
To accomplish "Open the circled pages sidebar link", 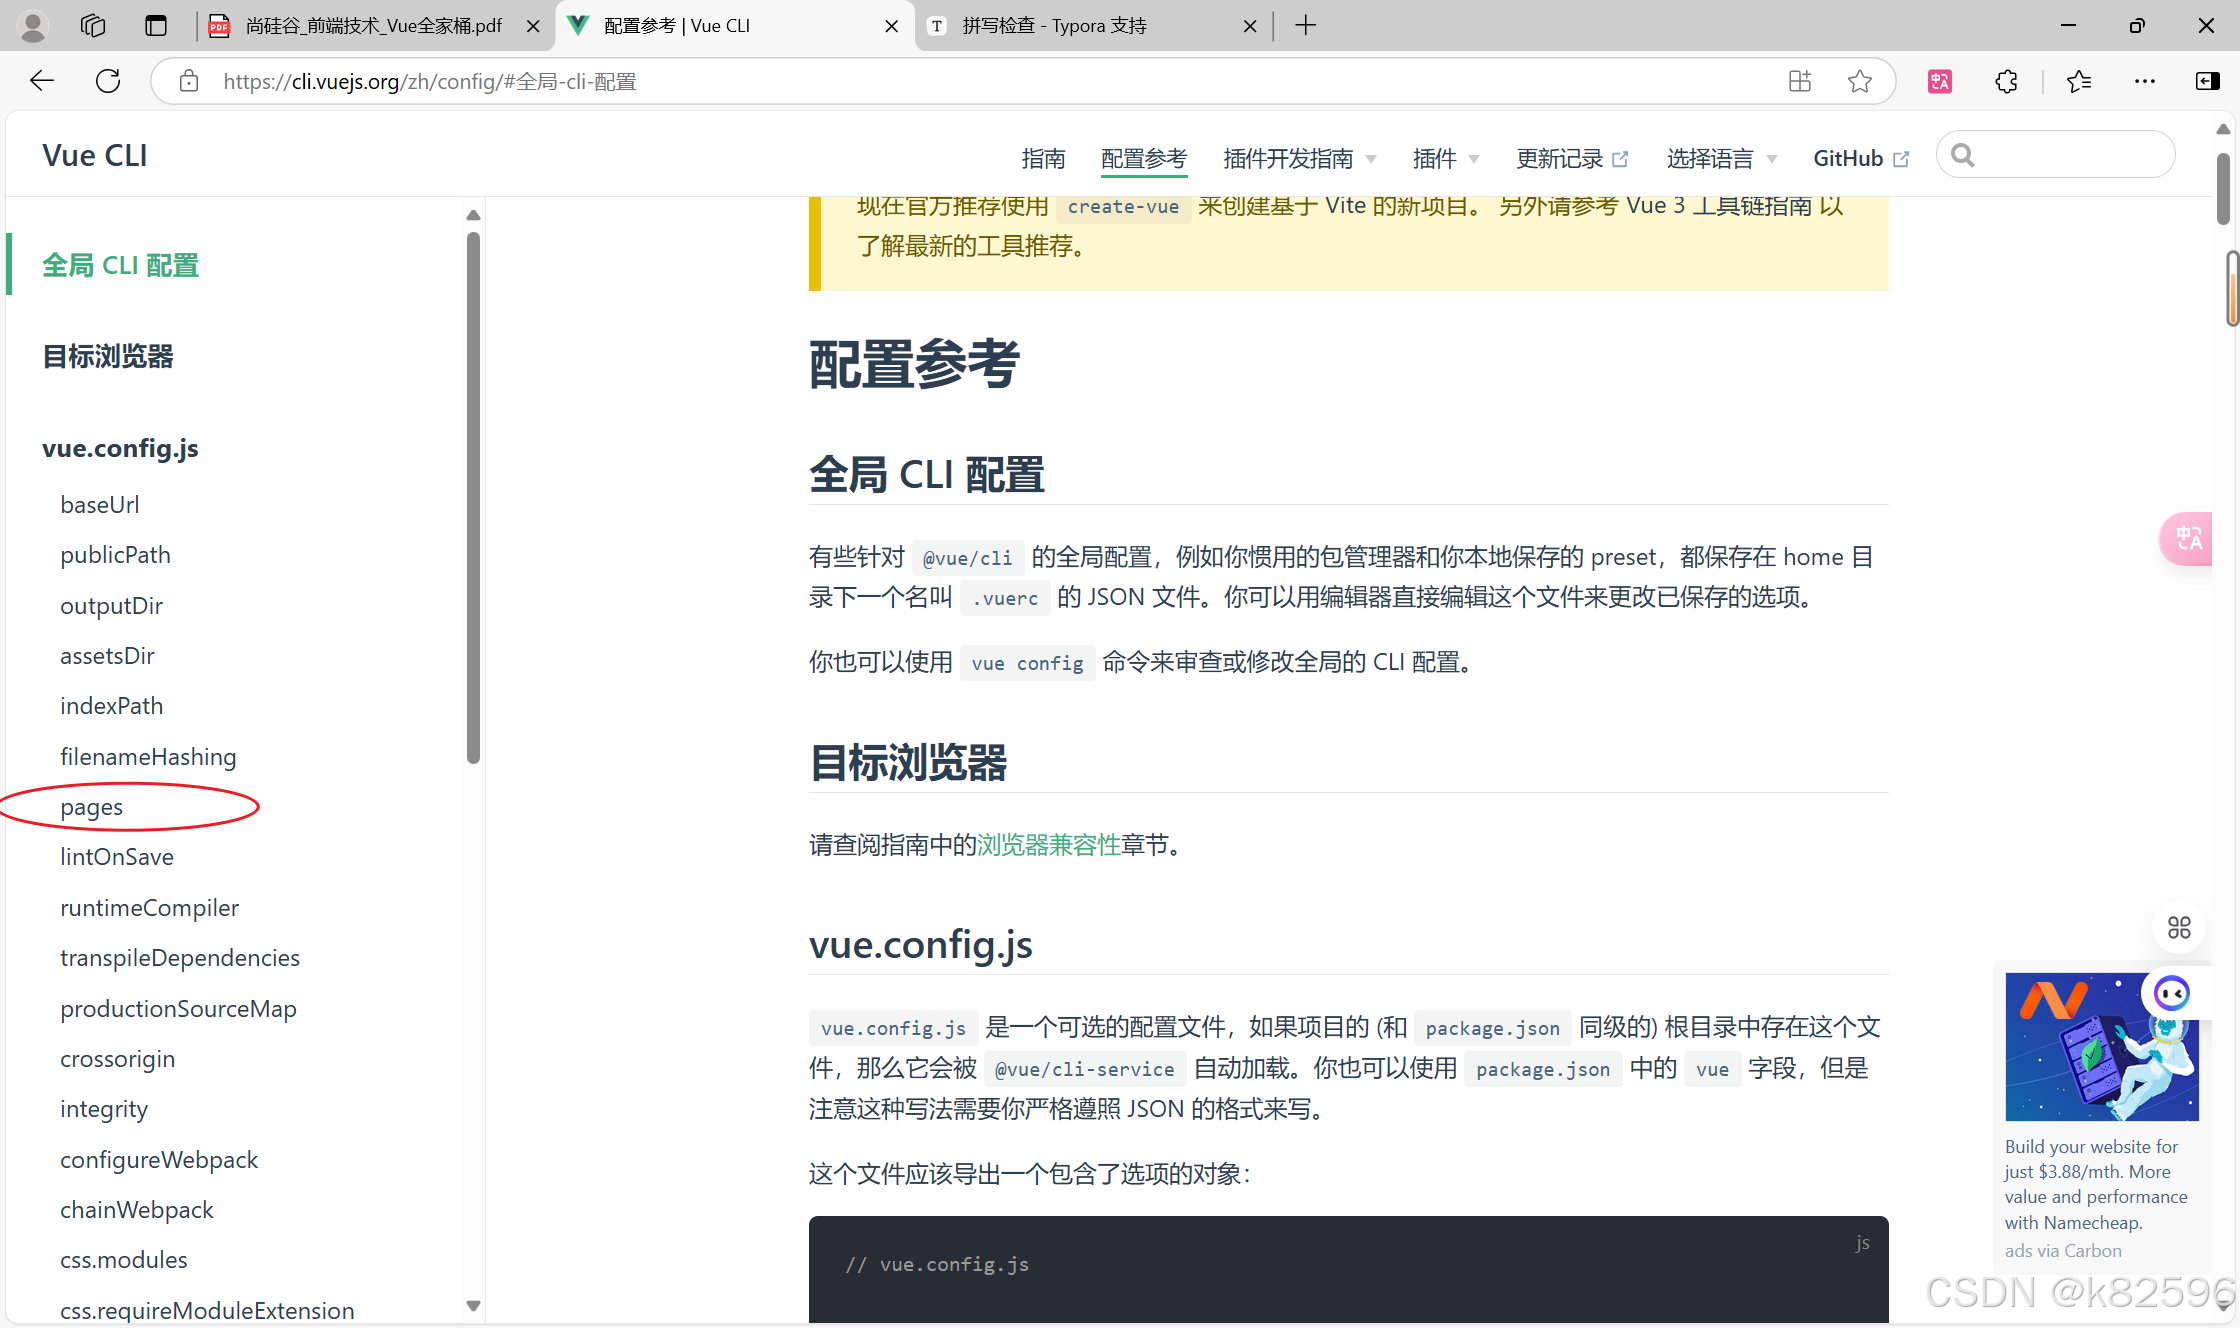I will (91, 807).
